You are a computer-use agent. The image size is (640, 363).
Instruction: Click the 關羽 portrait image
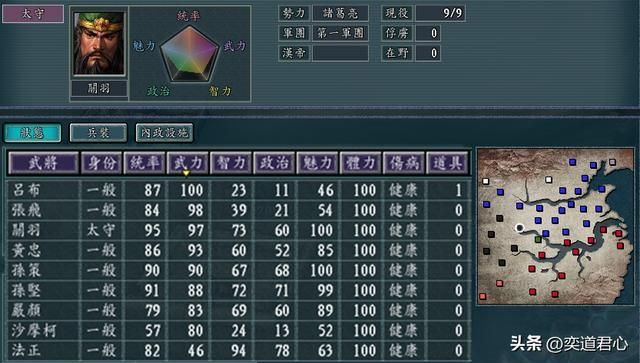pos(98,43)
